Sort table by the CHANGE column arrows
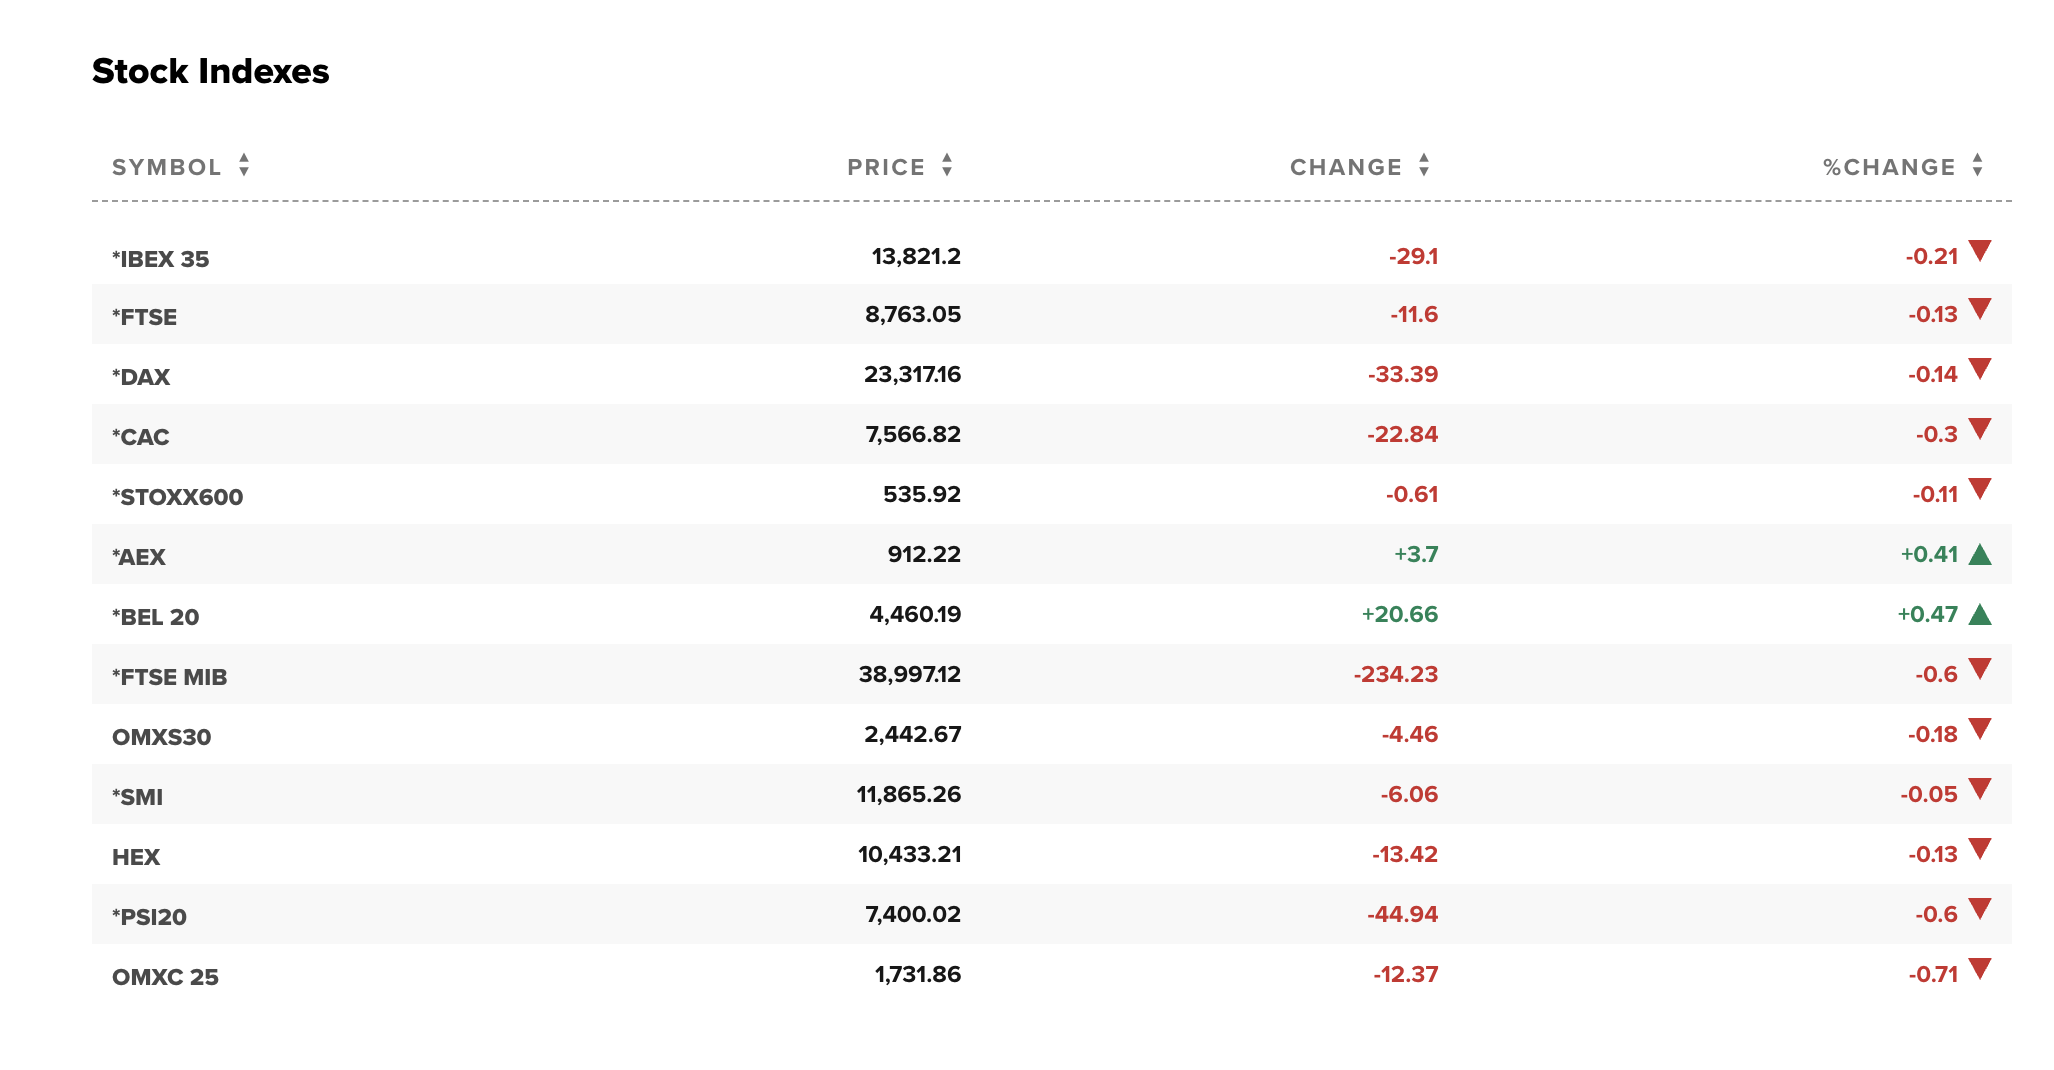The height and width of the screenshot is (1070, 2054). tap(1424, 166)
